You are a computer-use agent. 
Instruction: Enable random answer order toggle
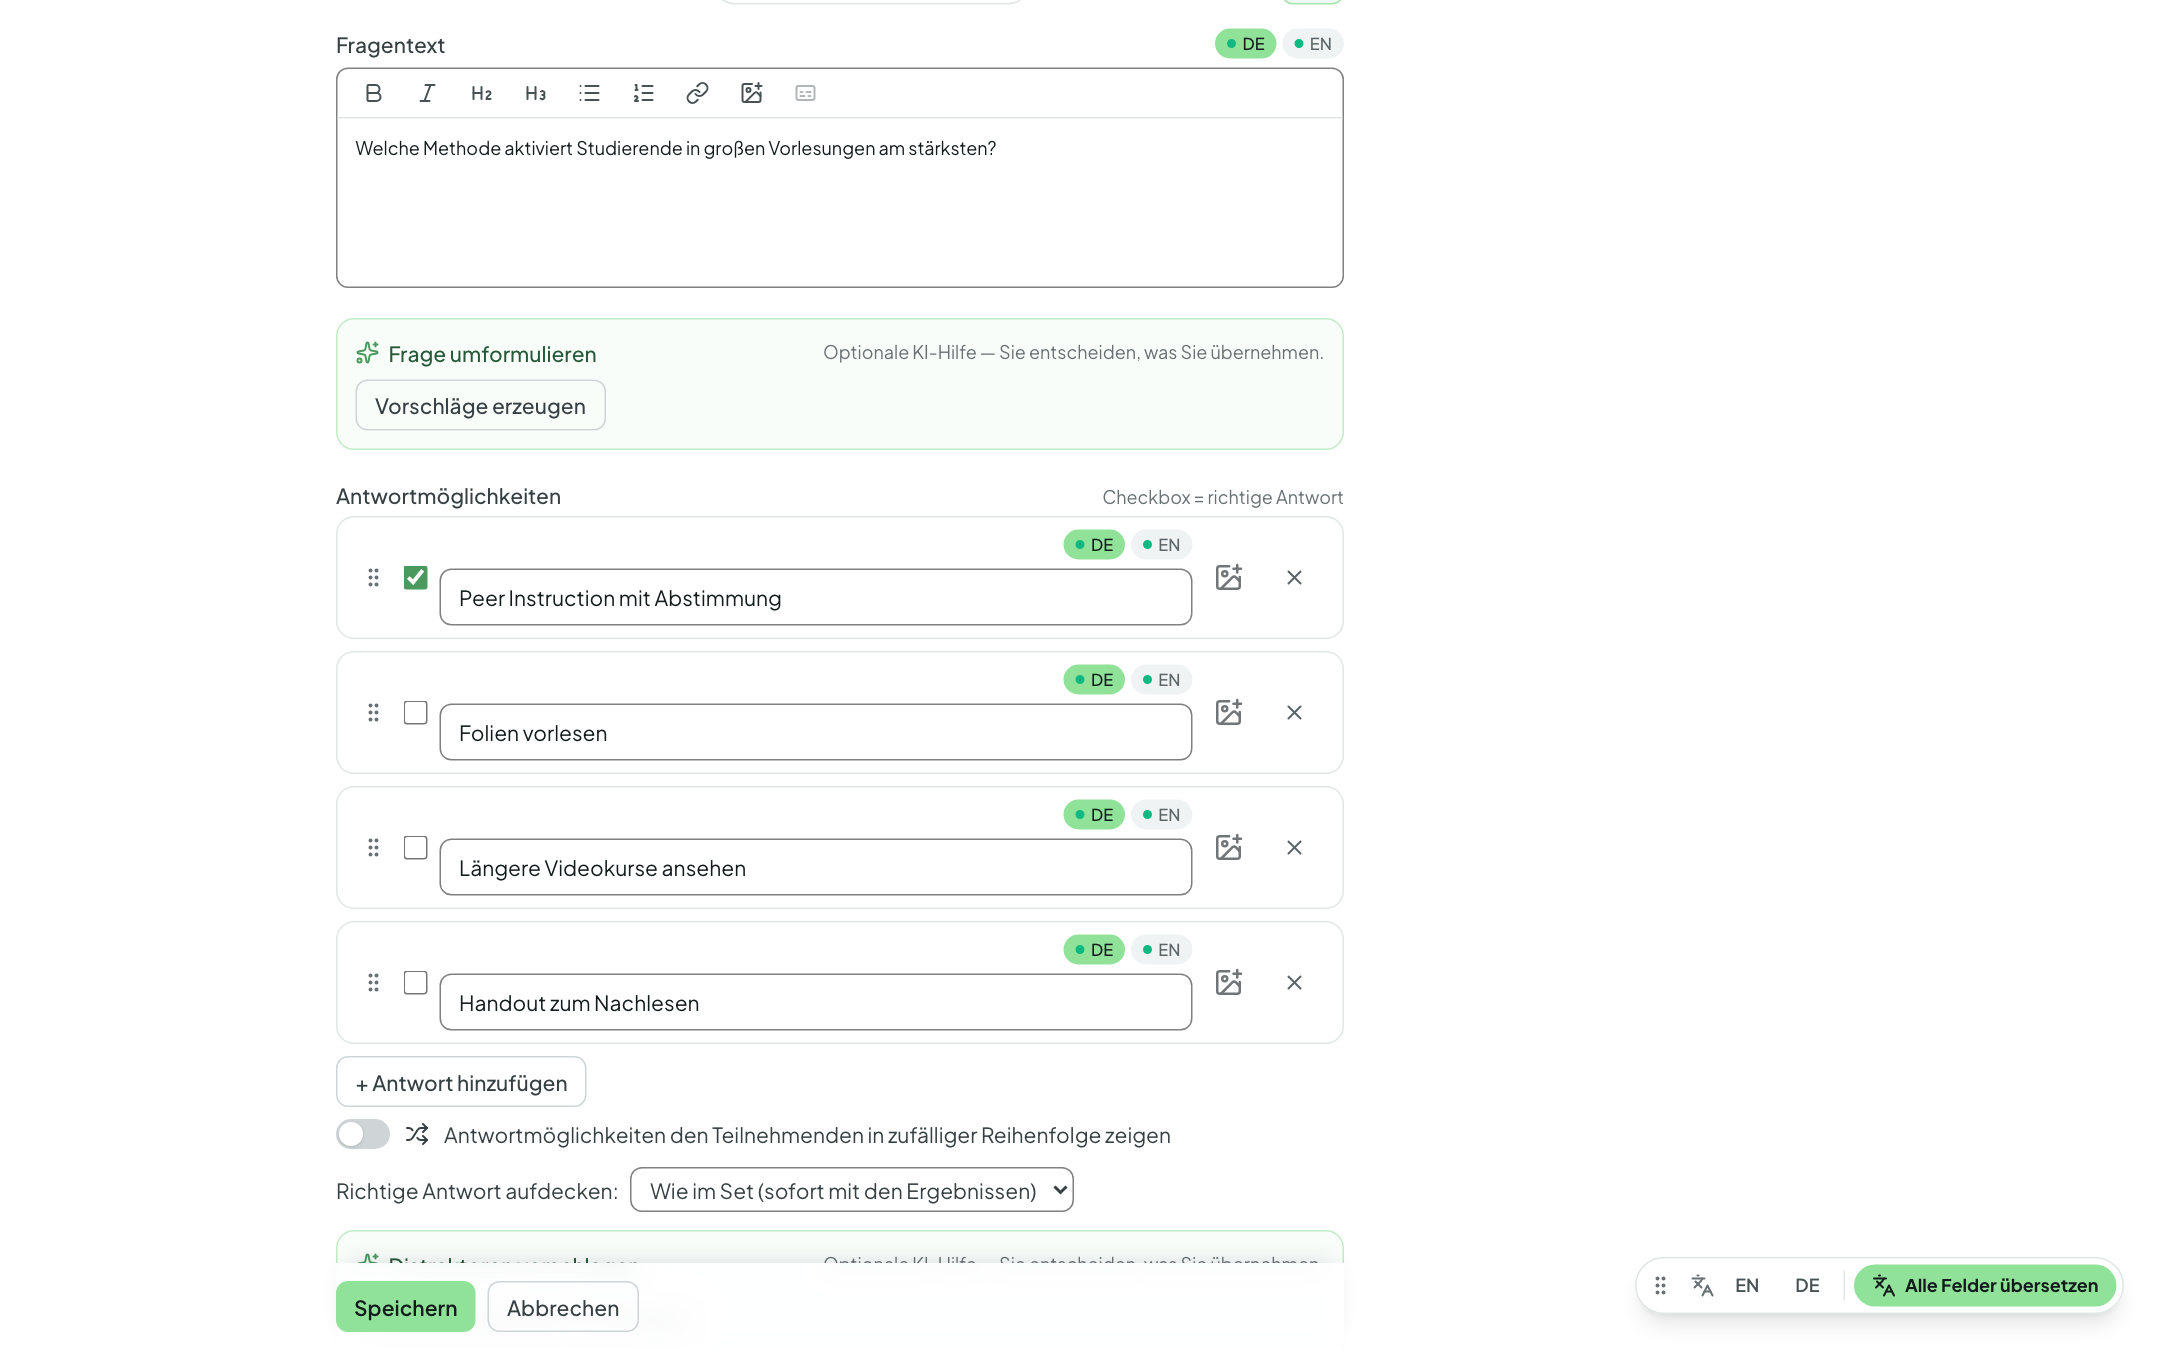pos(363,1134)
